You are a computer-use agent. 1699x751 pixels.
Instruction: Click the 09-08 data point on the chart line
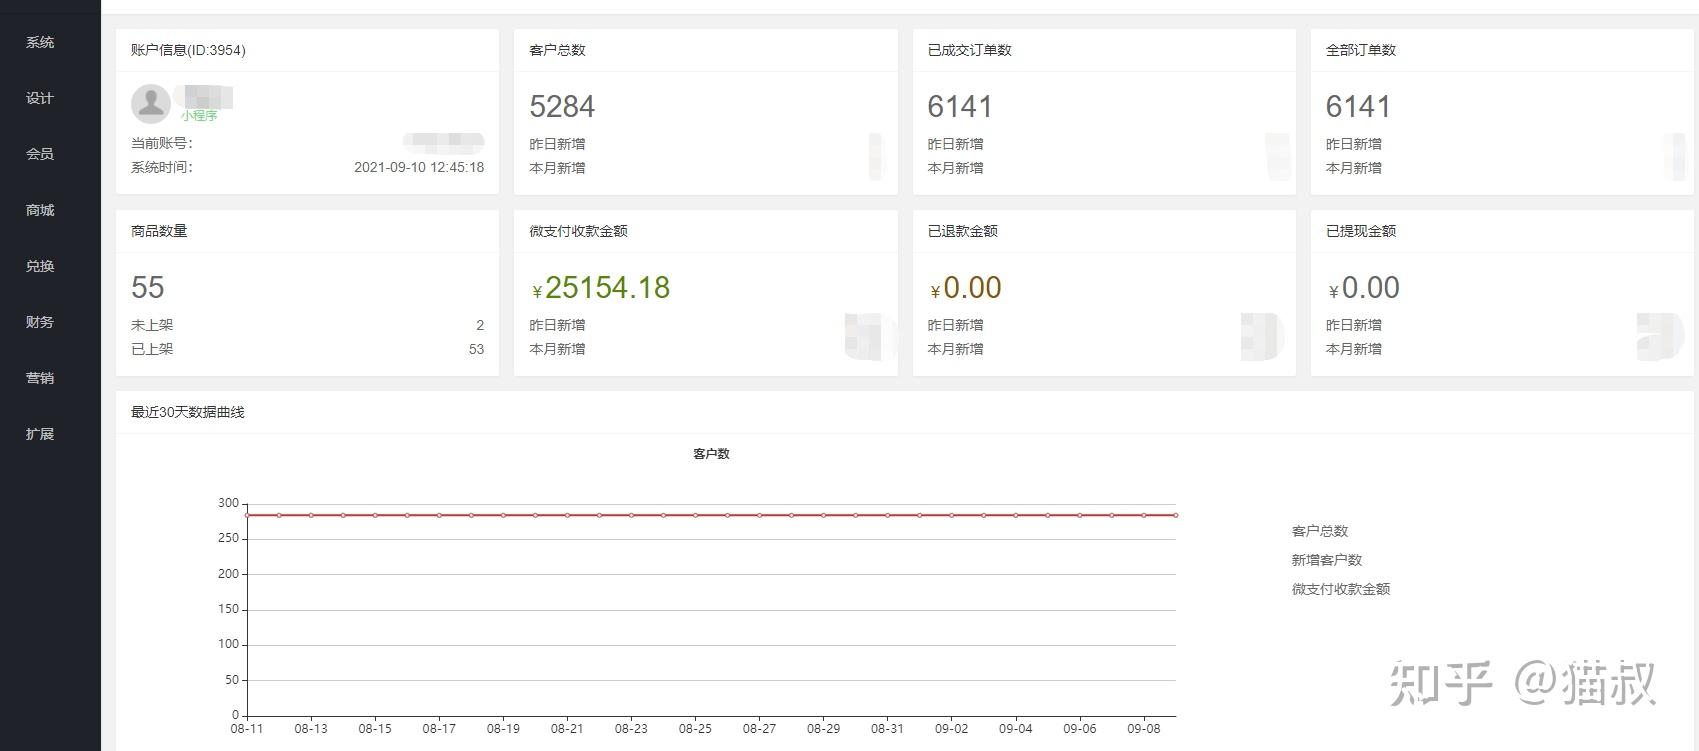tap(1144, 515)
